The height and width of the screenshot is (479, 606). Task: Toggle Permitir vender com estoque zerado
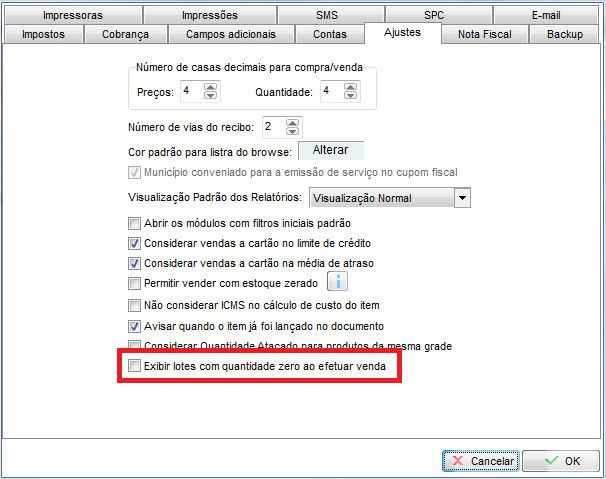click(135, 284)
